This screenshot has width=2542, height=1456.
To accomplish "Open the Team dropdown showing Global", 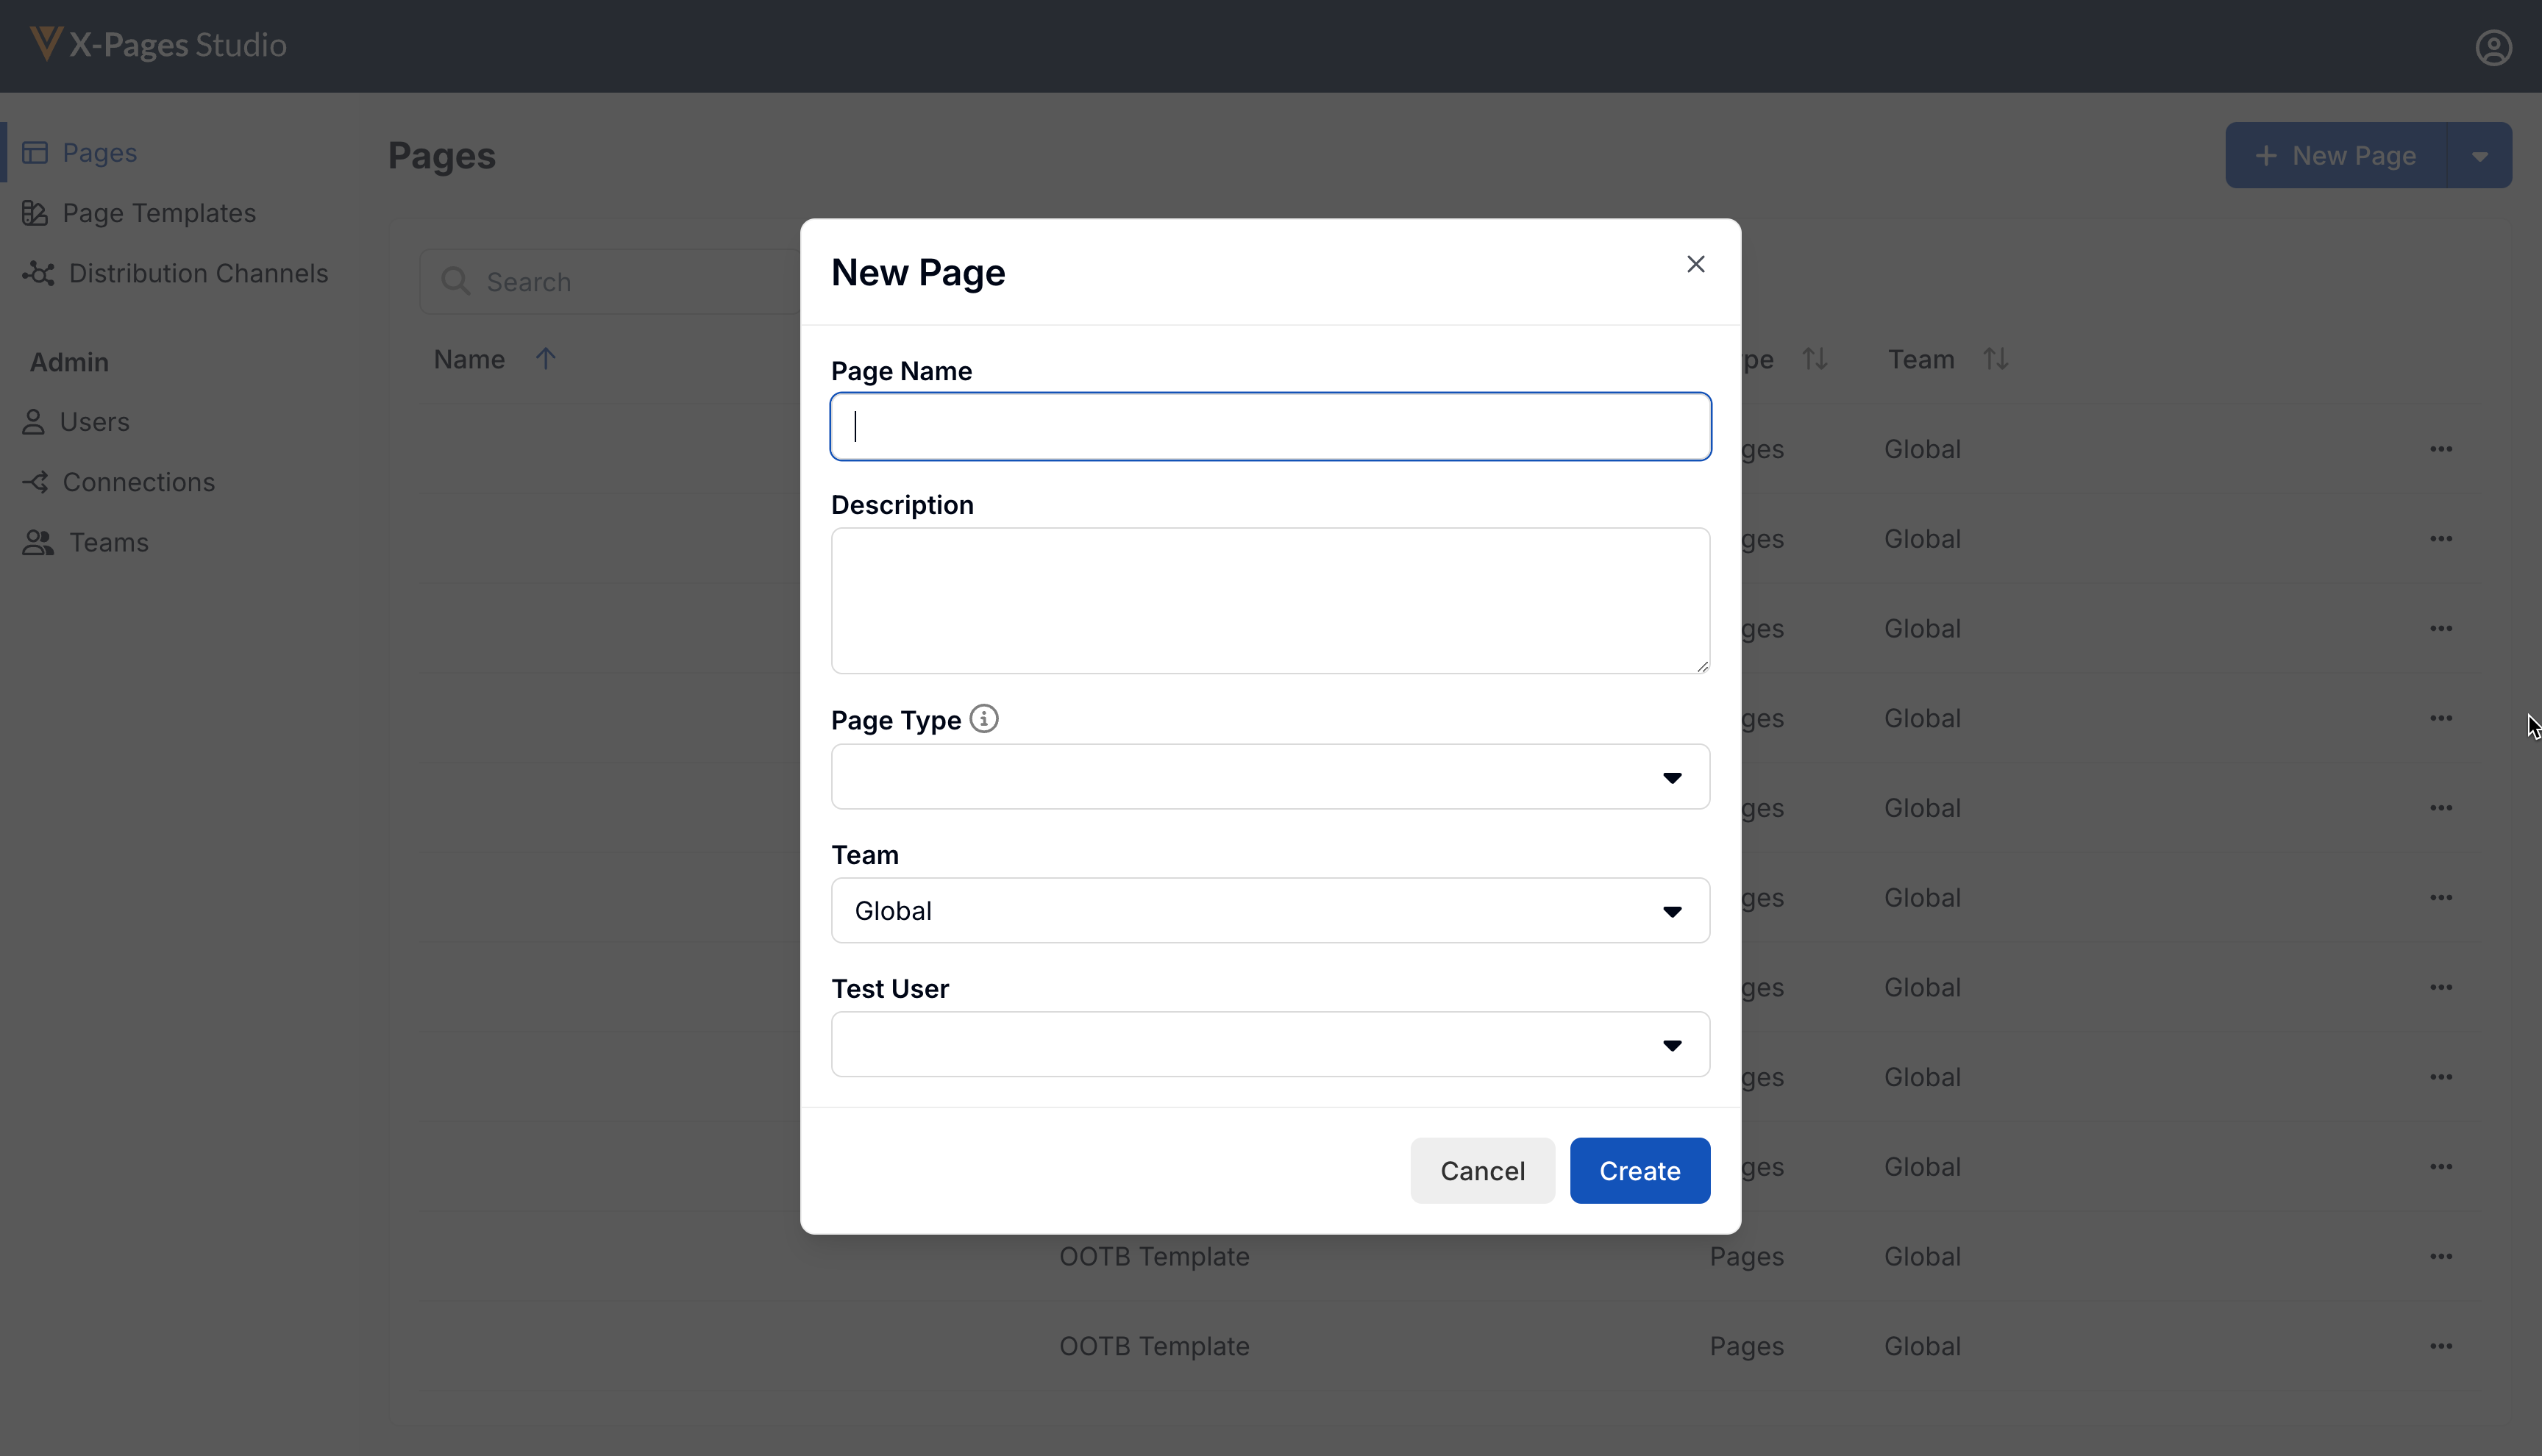I will 1270,911.
